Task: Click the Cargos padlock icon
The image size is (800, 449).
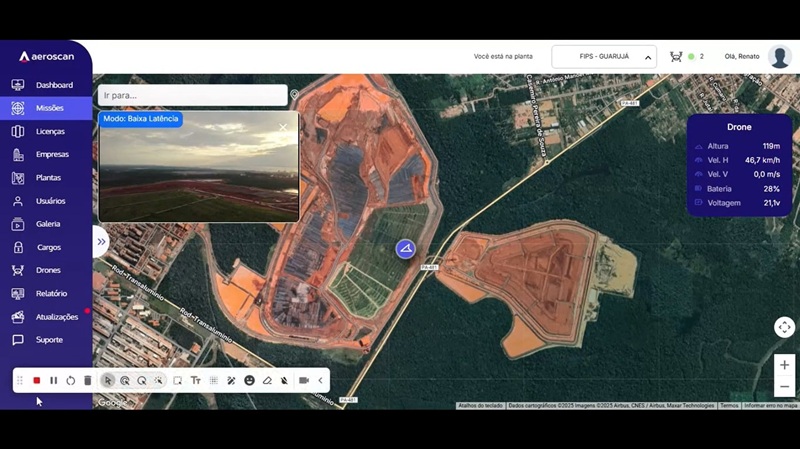Action: coord(18,247)
